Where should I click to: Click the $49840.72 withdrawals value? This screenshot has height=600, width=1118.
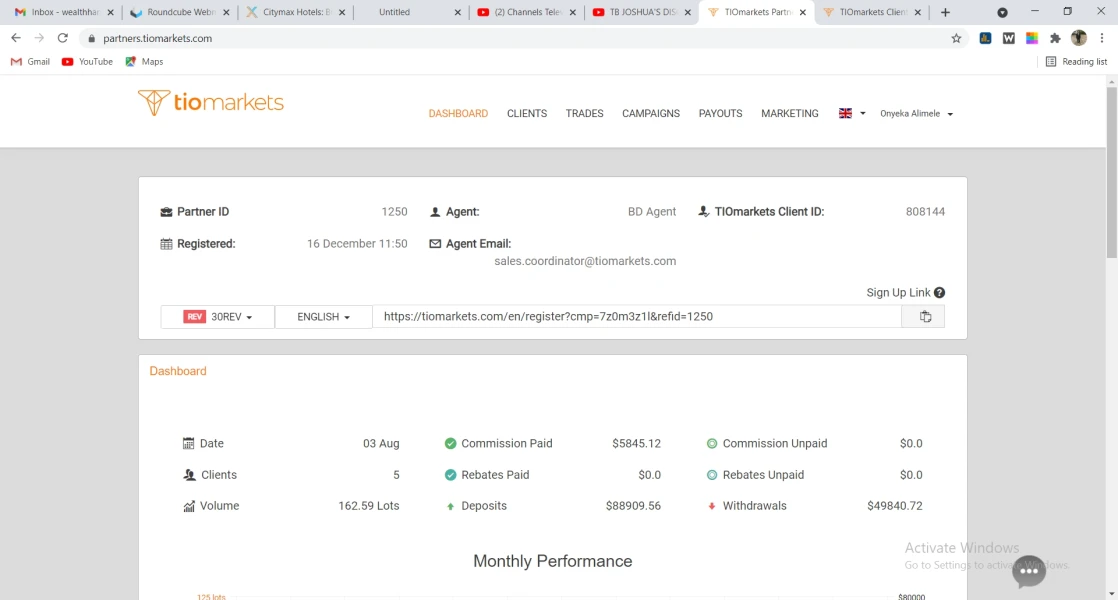(895, 506)
